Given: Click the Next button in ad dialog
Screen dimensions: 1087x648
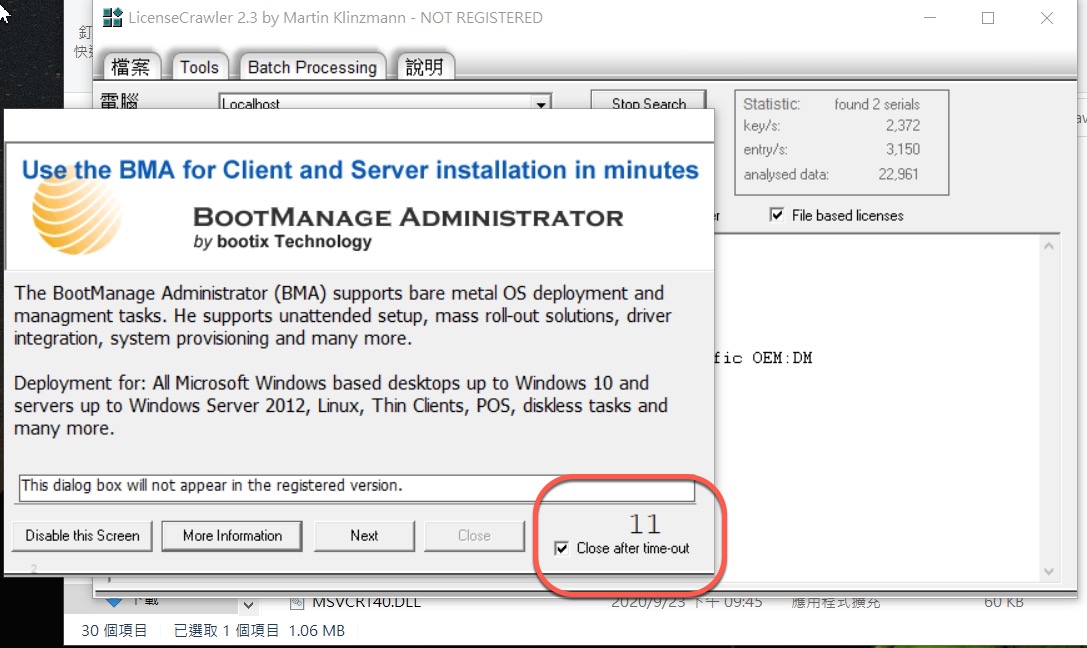Looking at the screenshot, I should [364, 536].
